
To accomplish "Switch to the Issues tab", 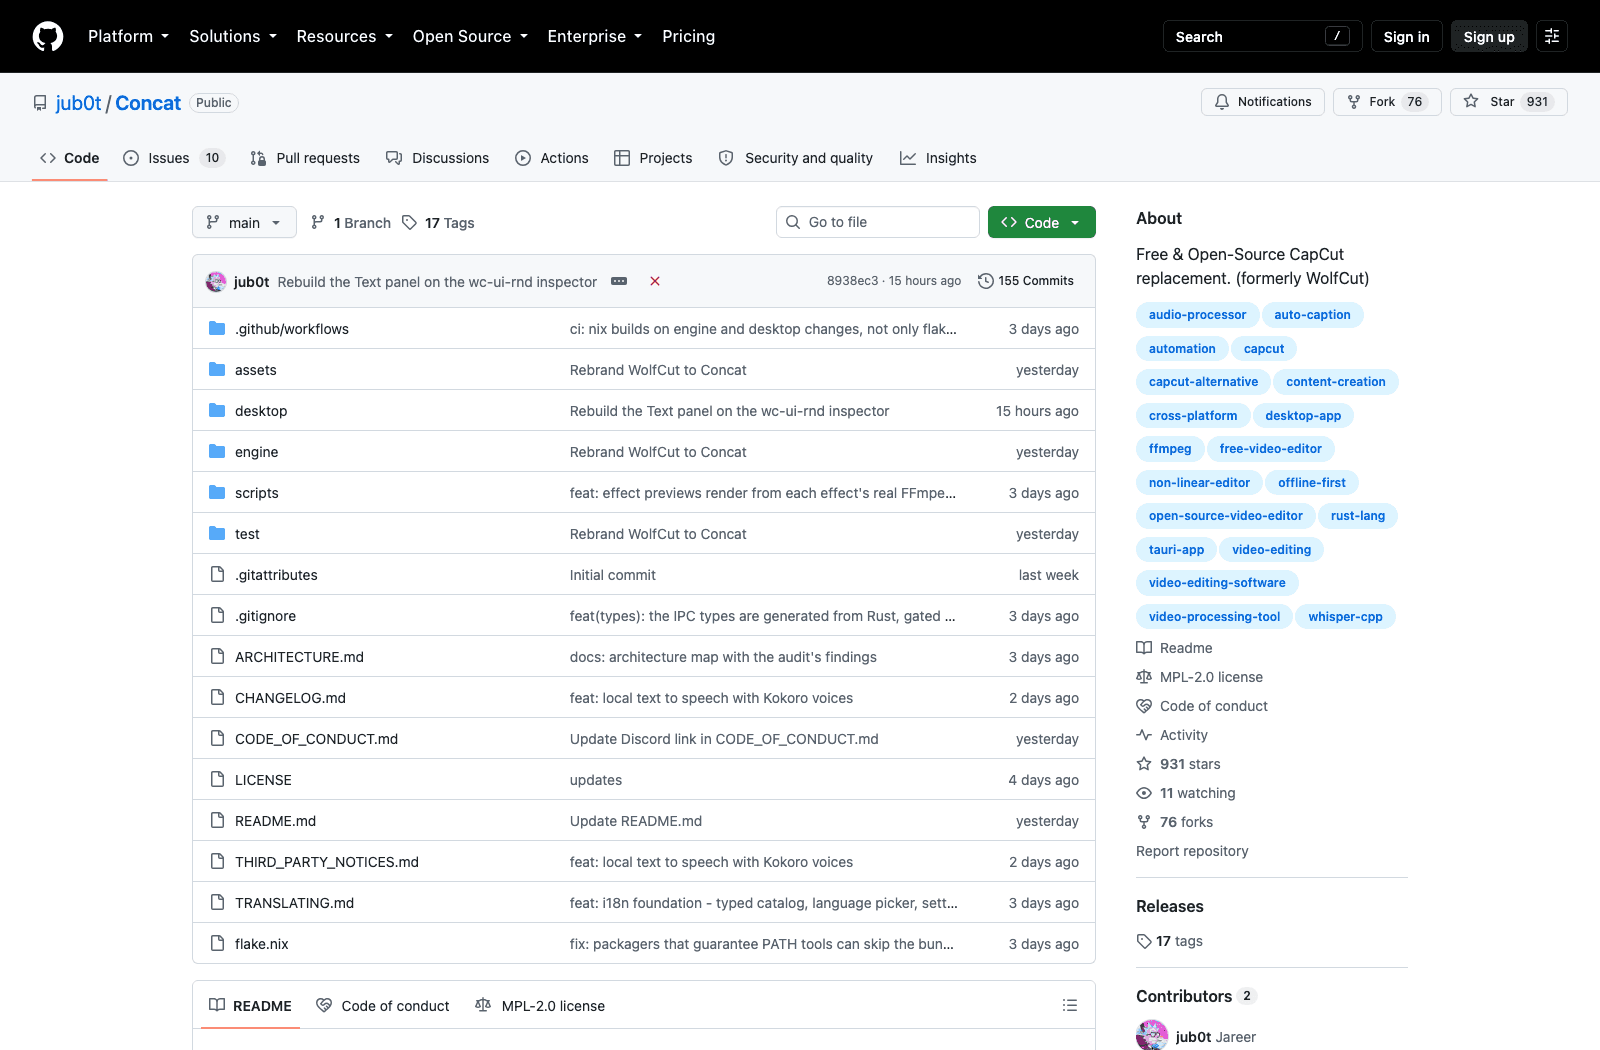I will tap(174, 158).
